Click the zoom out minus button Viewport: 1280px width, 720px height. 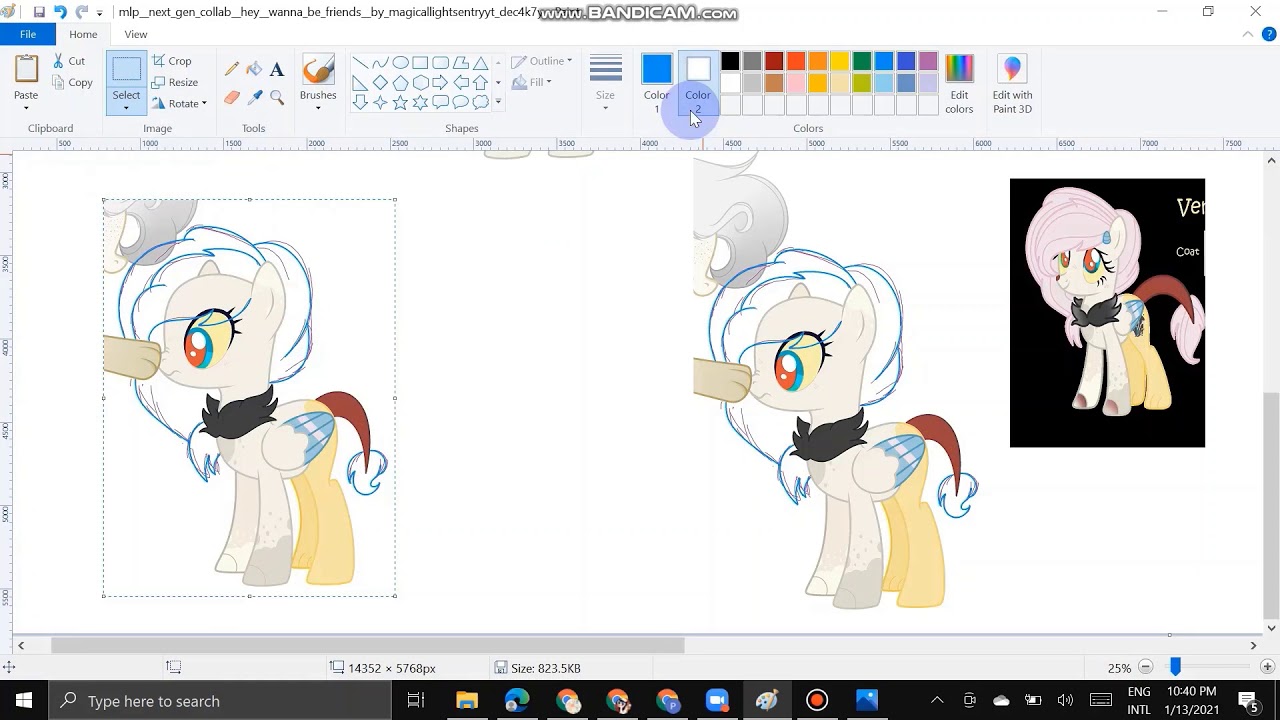pyautogui.click(x=1146, y=667)
